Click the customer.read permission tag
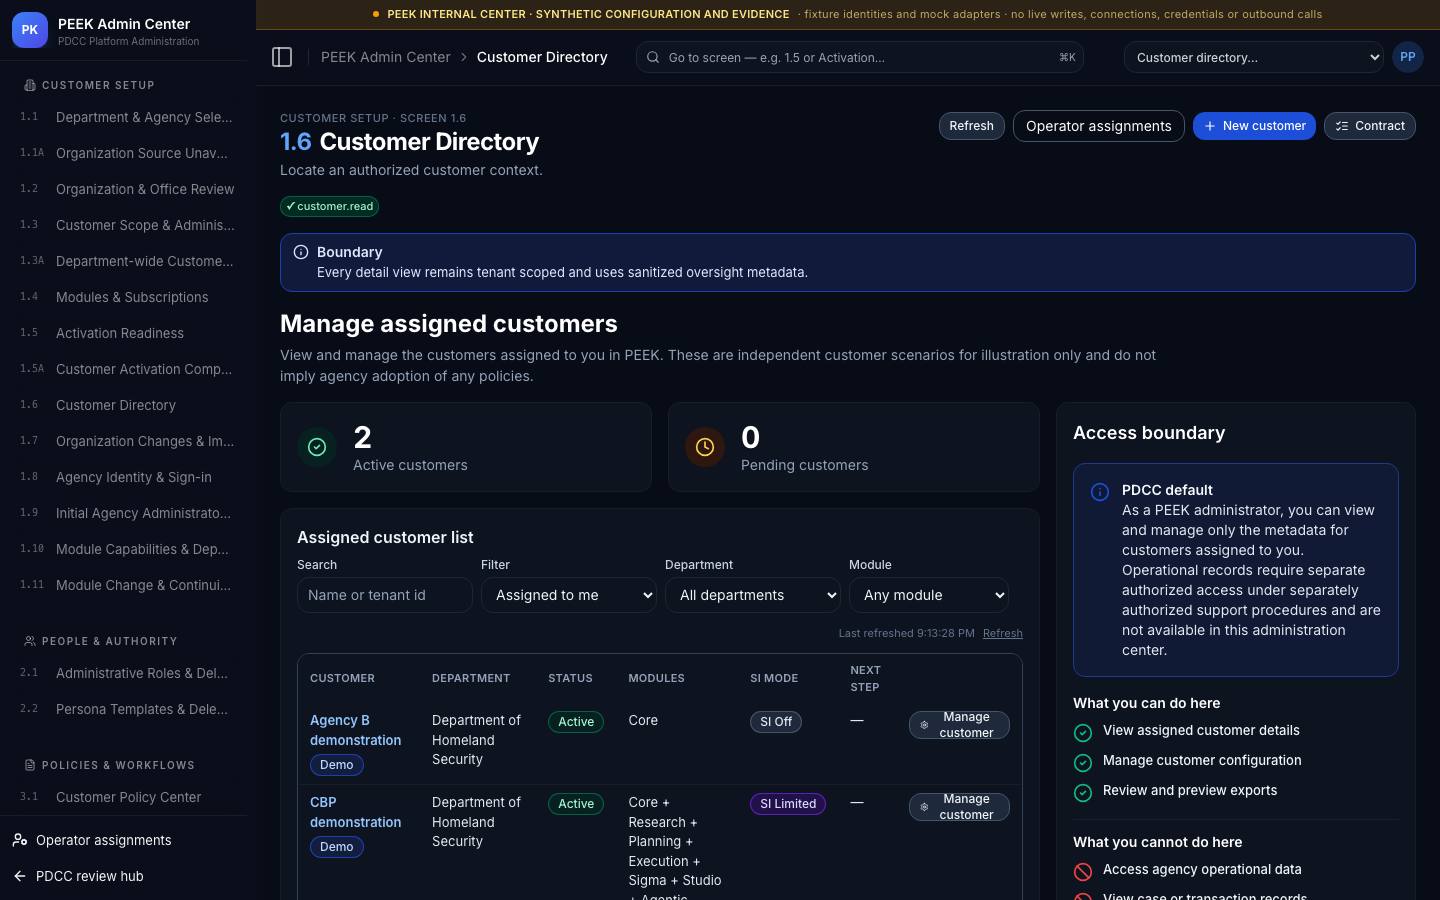 329,206
